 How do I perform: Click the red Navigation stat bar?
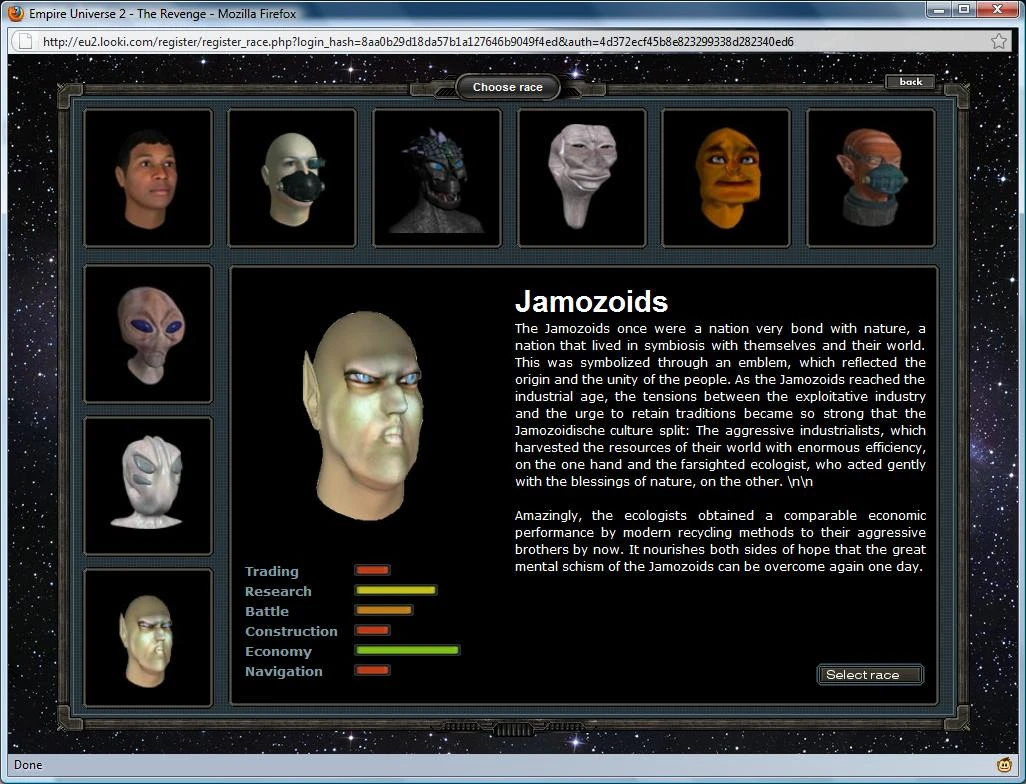(x=372, y=670)
